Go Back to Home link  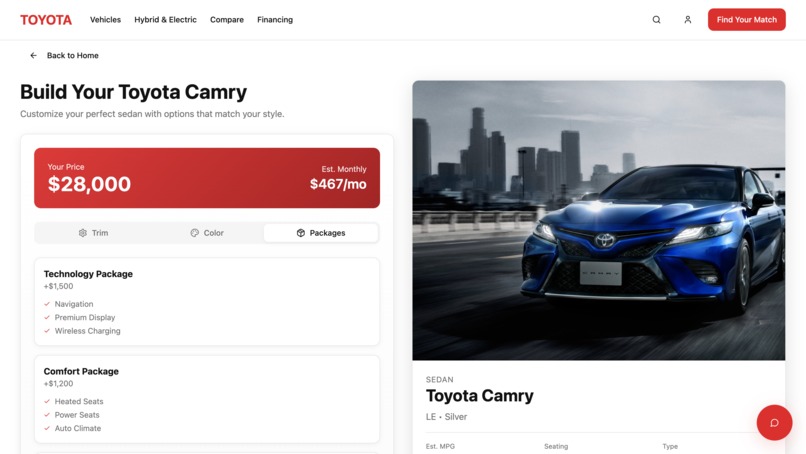point(72,55)
